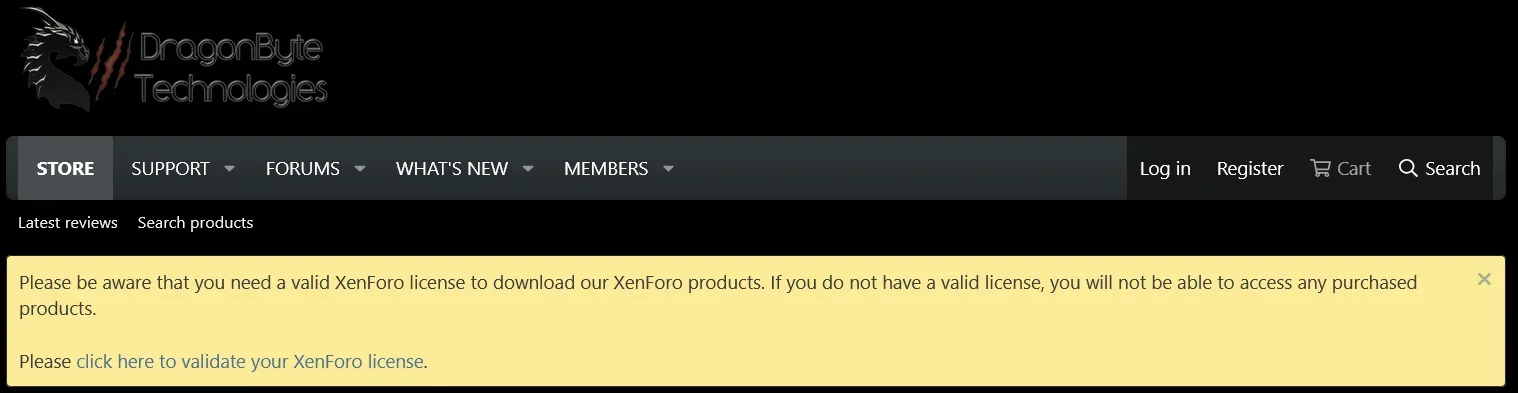Open the Search products sub-navigation link

tap(195, 222)
